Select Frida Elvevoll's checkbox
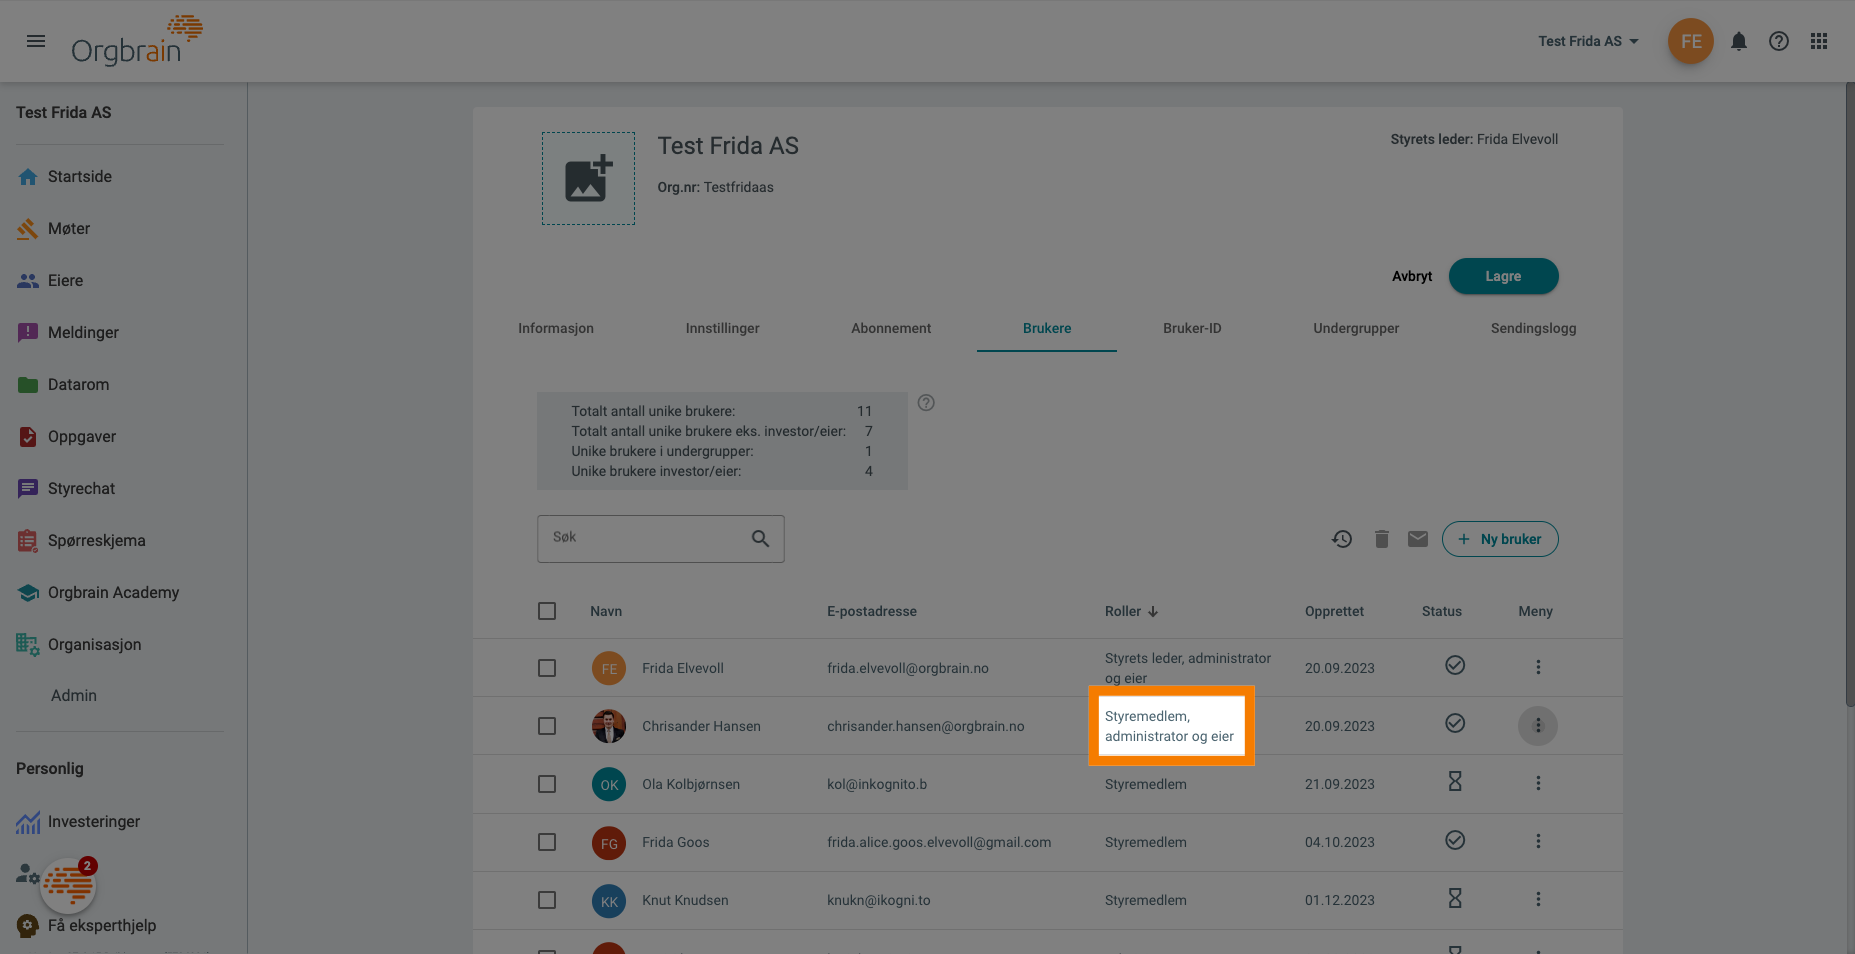Image resolution: width=1855 pixels, height=954 pixels. [547, 668]
